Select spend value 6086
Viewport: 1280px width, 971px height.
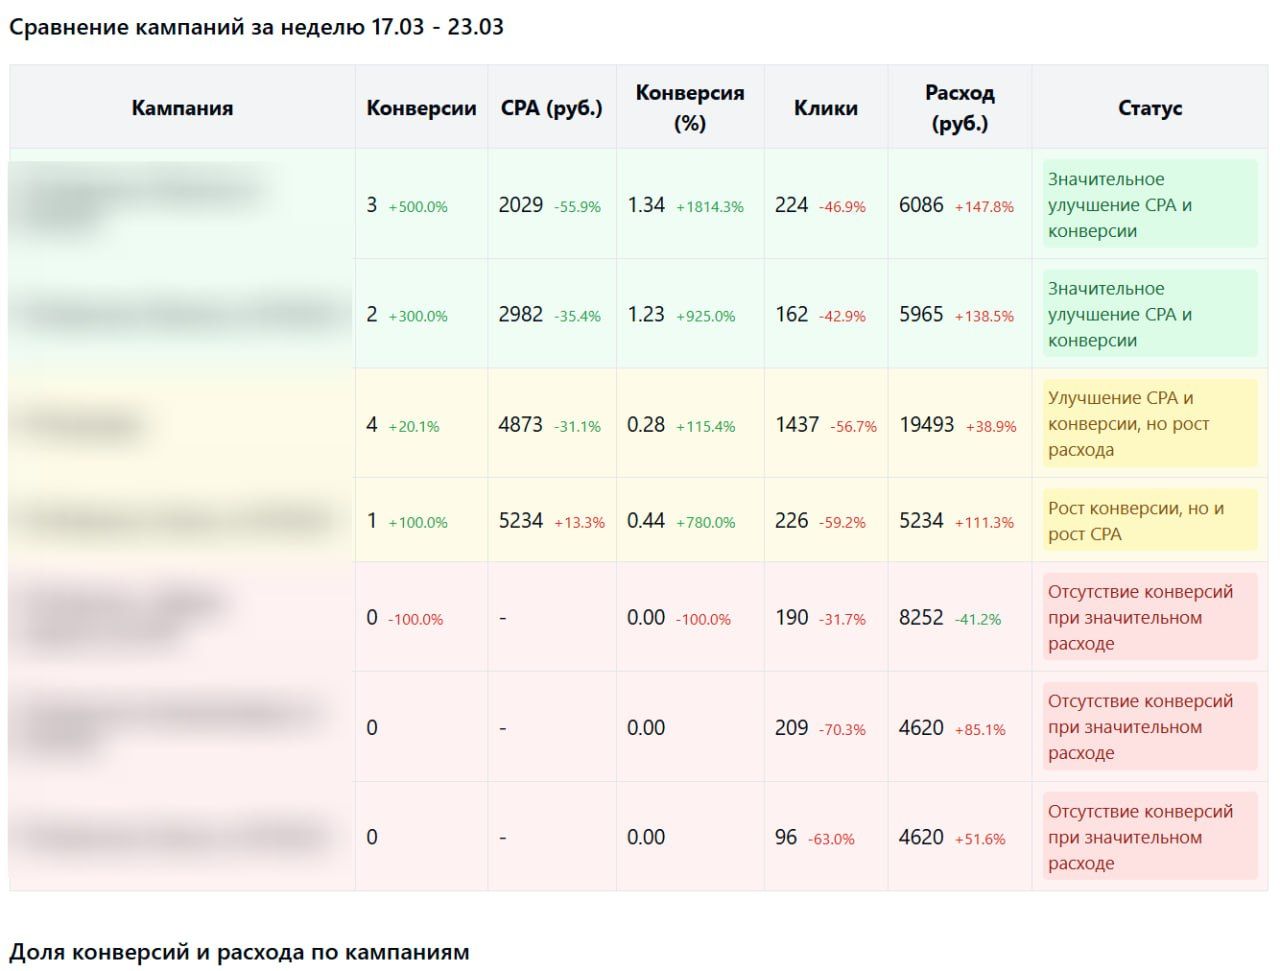(x=921, y=205)
